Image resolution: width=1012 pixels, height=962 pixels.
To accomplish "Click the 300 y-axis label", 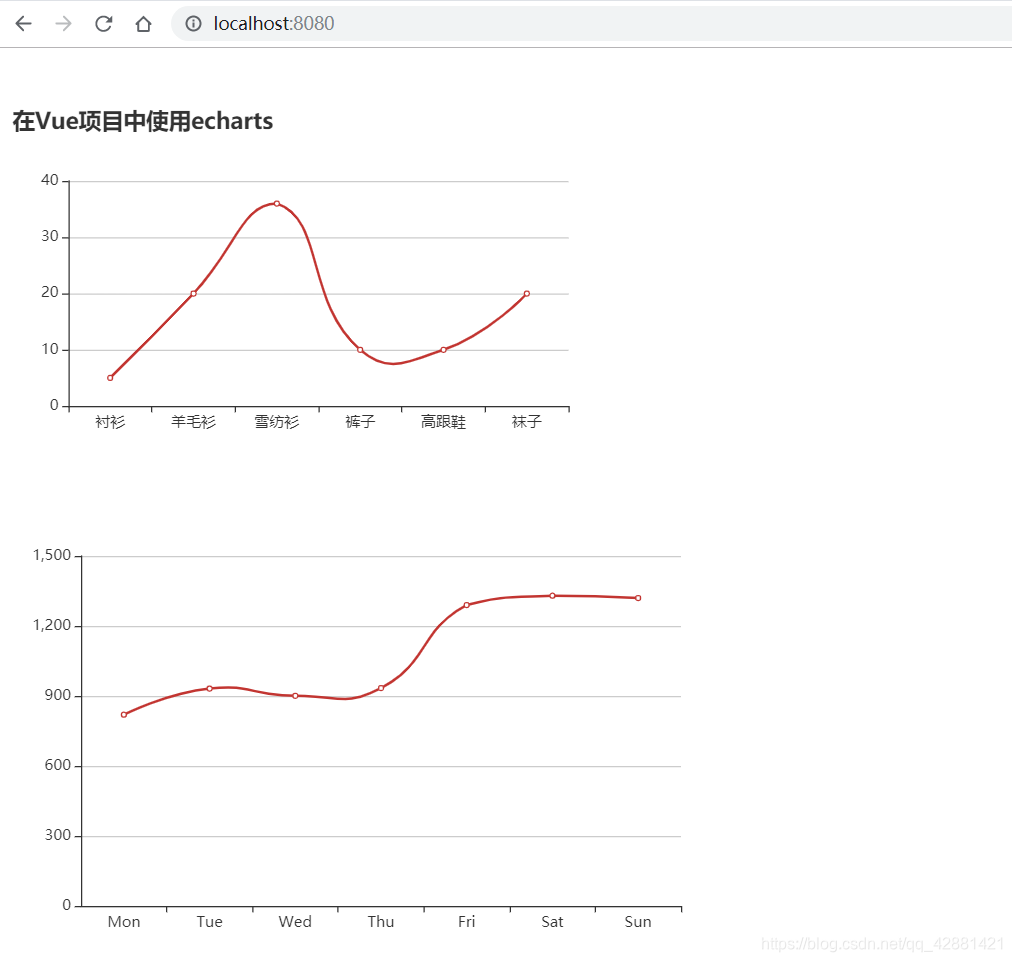I will point(58,835).
